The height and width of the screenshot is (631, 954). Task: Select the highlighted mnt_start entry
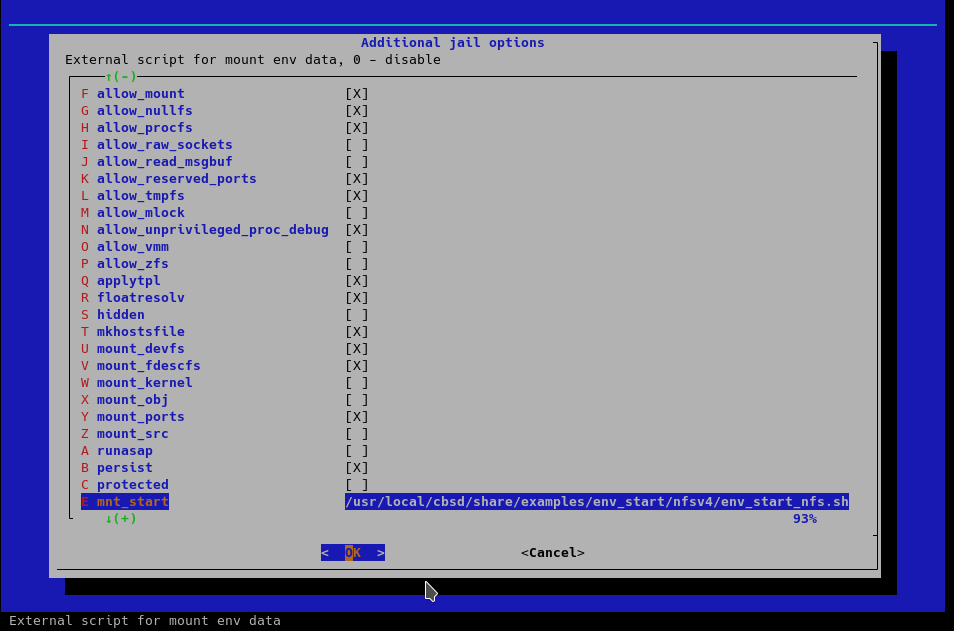pyautogui.click(x=125, y=502)
